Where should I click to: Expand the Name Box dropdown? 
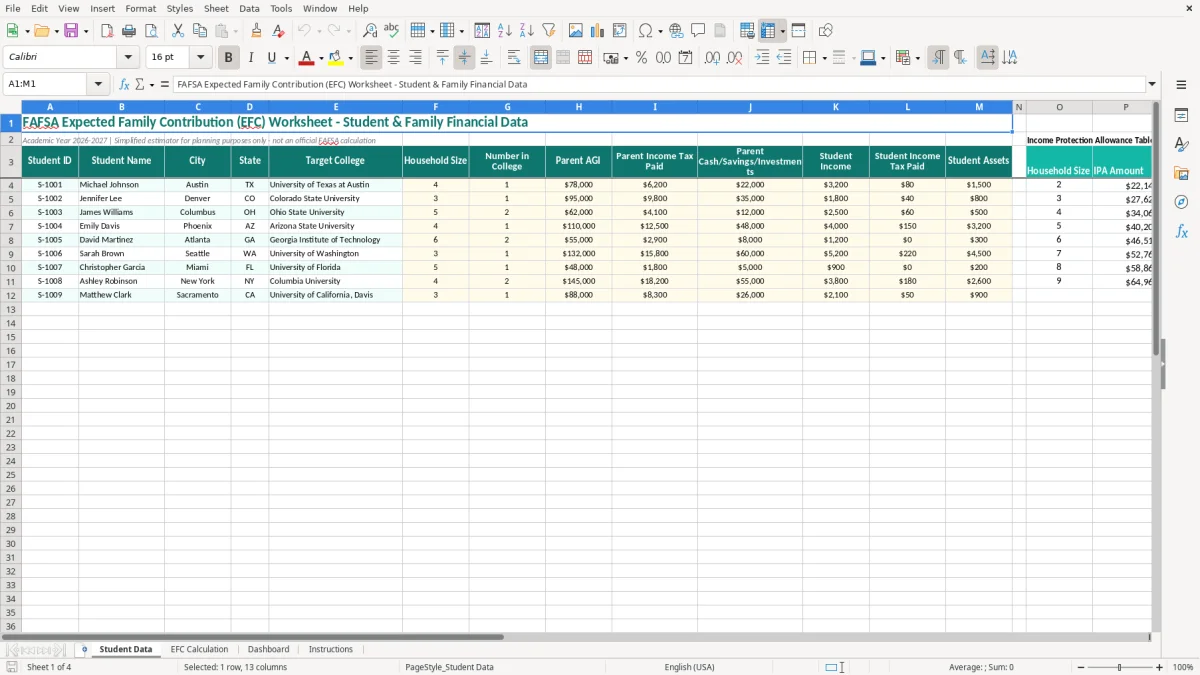[98, 84]
